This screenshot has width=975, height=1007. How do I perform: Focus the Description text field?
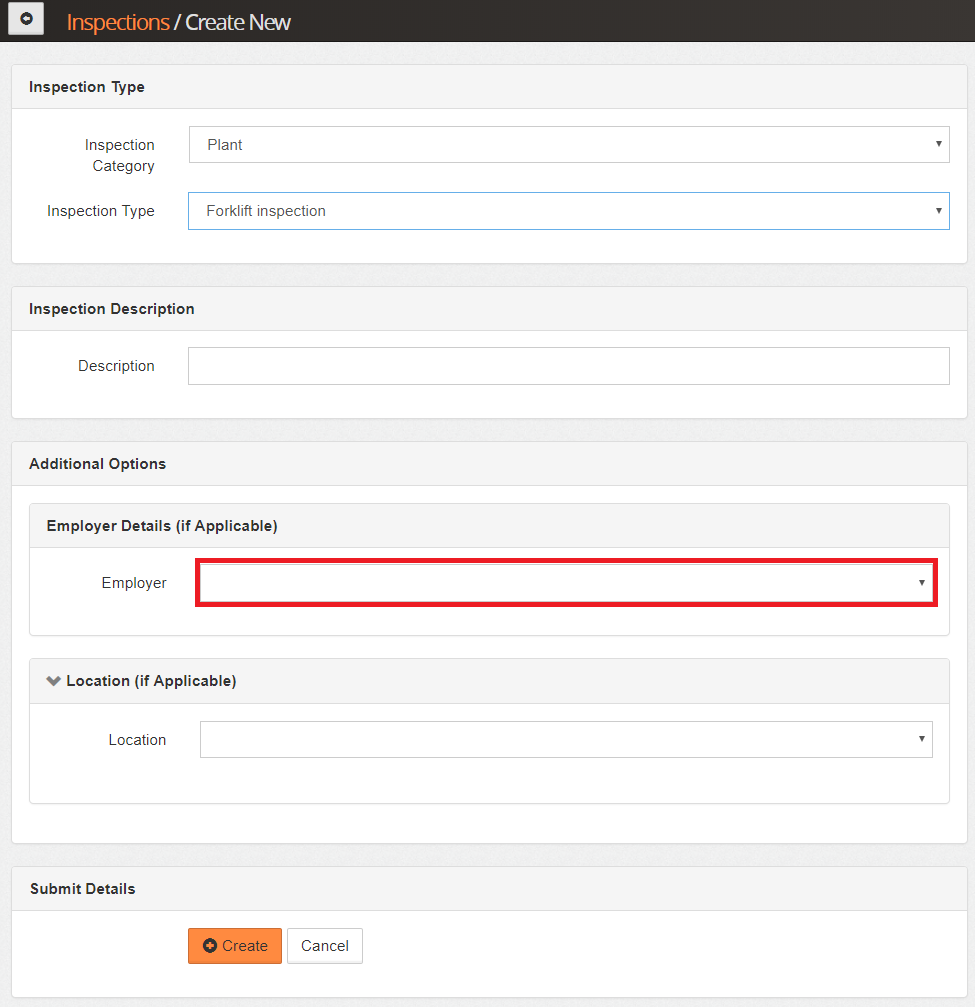568,366
